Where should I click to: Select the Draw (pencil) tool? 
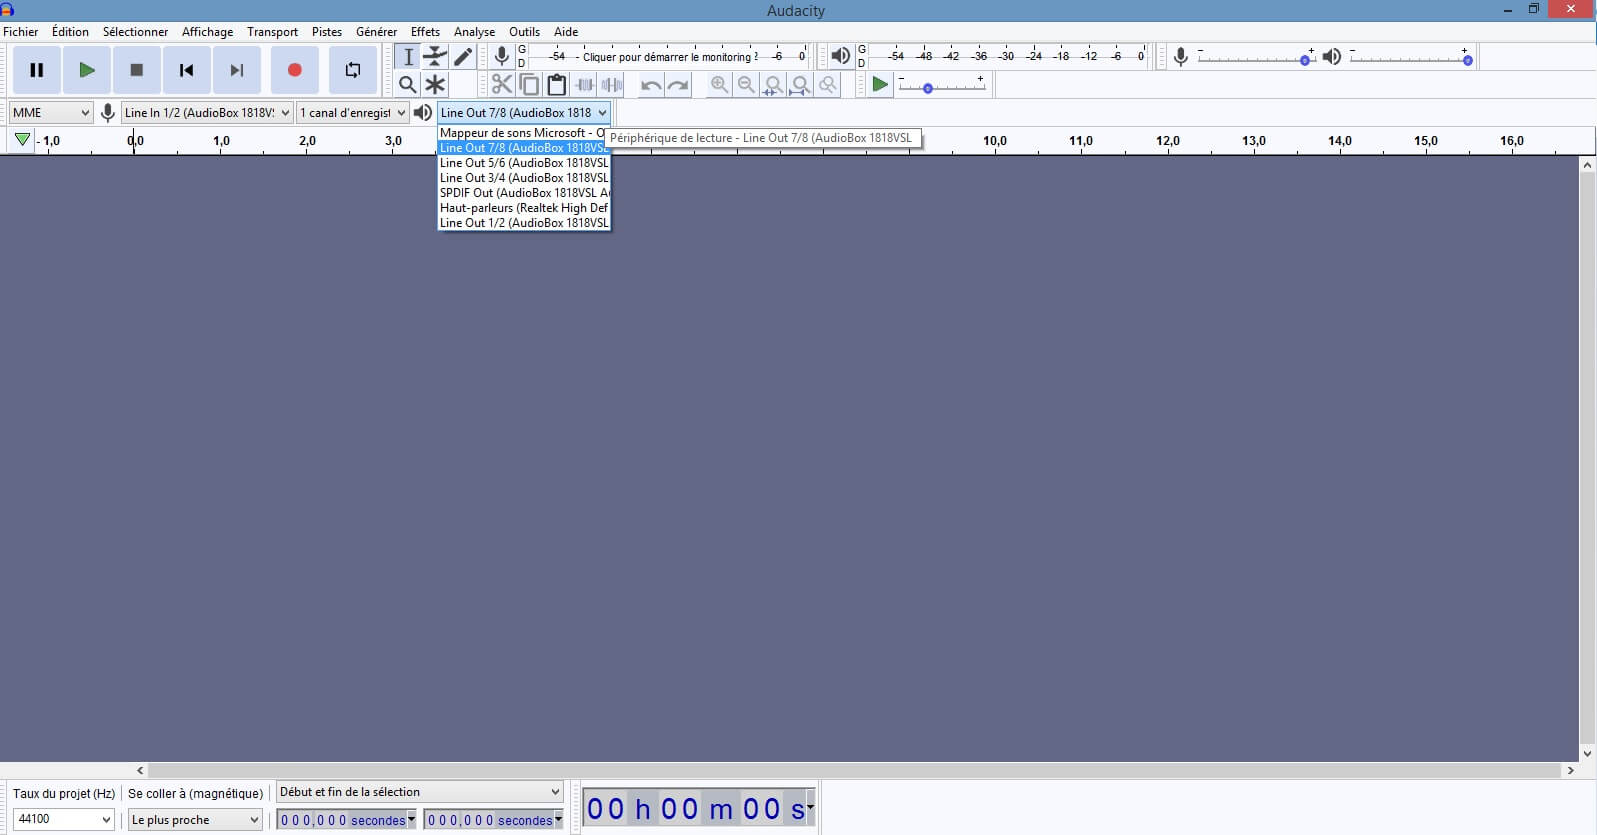462,57
